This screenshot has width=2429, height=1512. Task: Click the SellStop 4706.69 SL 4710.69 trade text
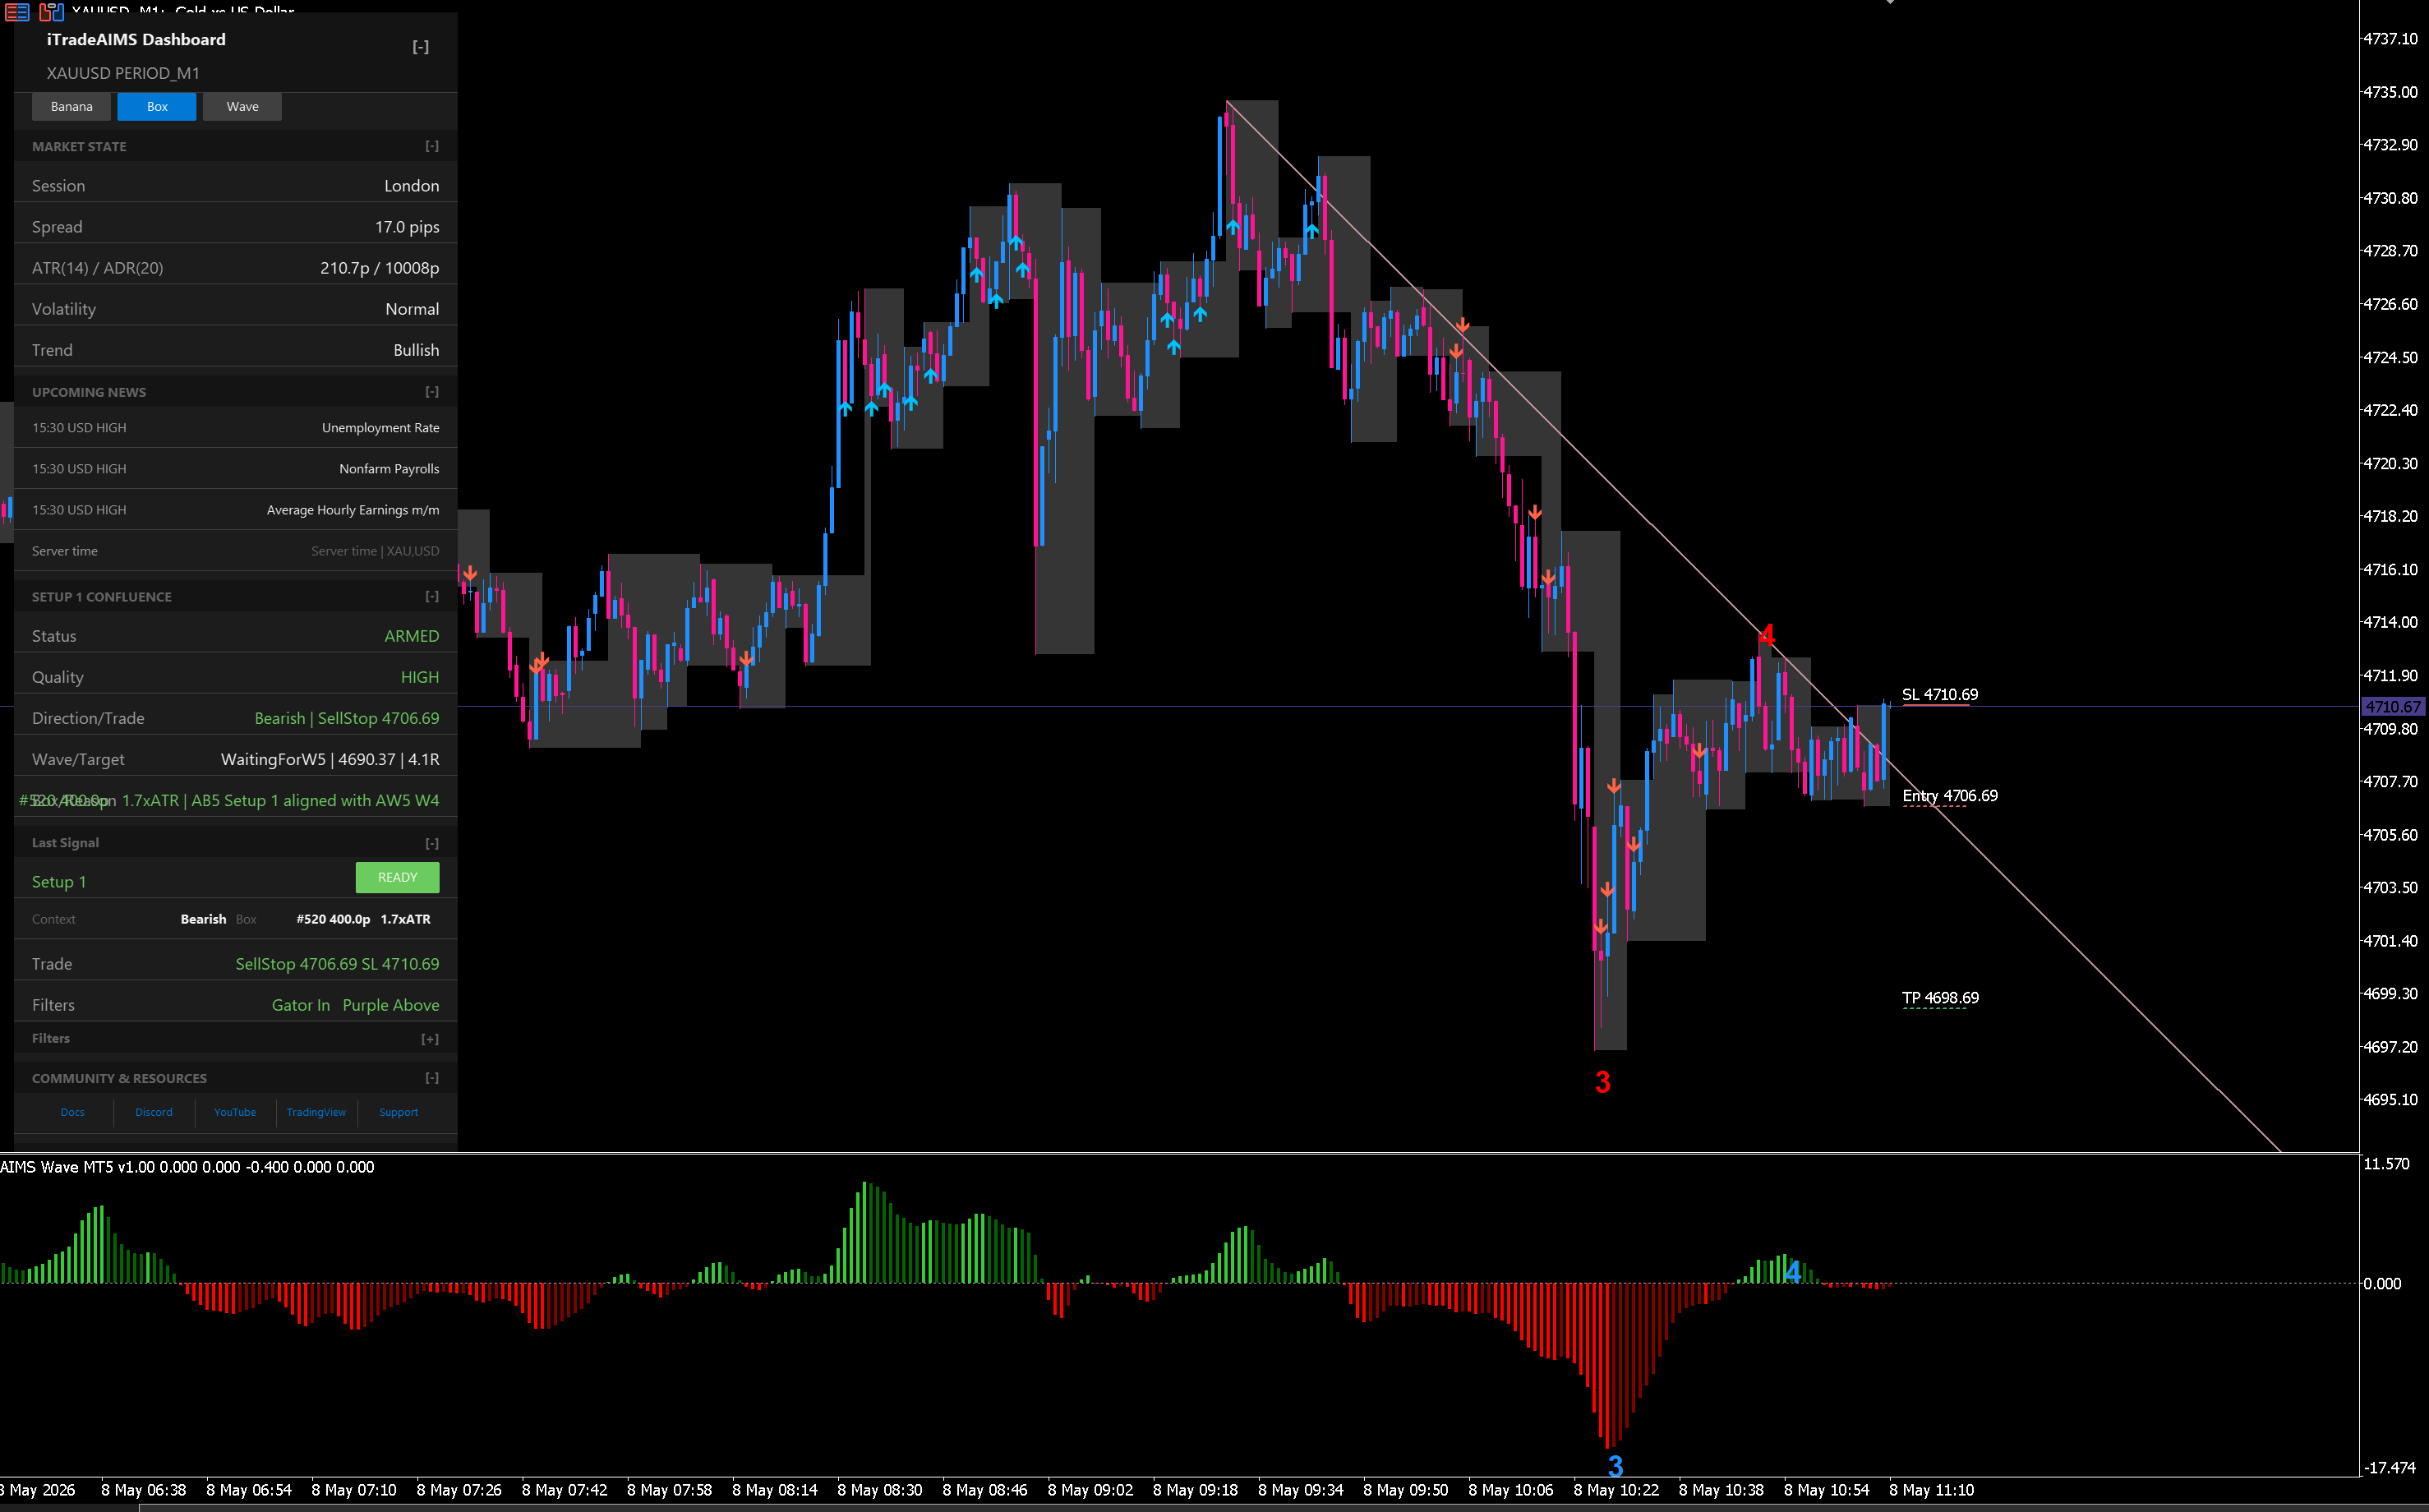pos(337,965)
